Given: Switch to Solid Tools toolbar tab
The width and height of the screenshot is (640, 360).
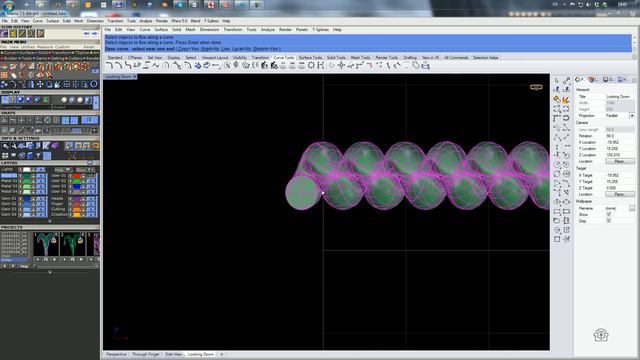Looking at the screenshot, I should pyautogui.click(x=336, y=58).
